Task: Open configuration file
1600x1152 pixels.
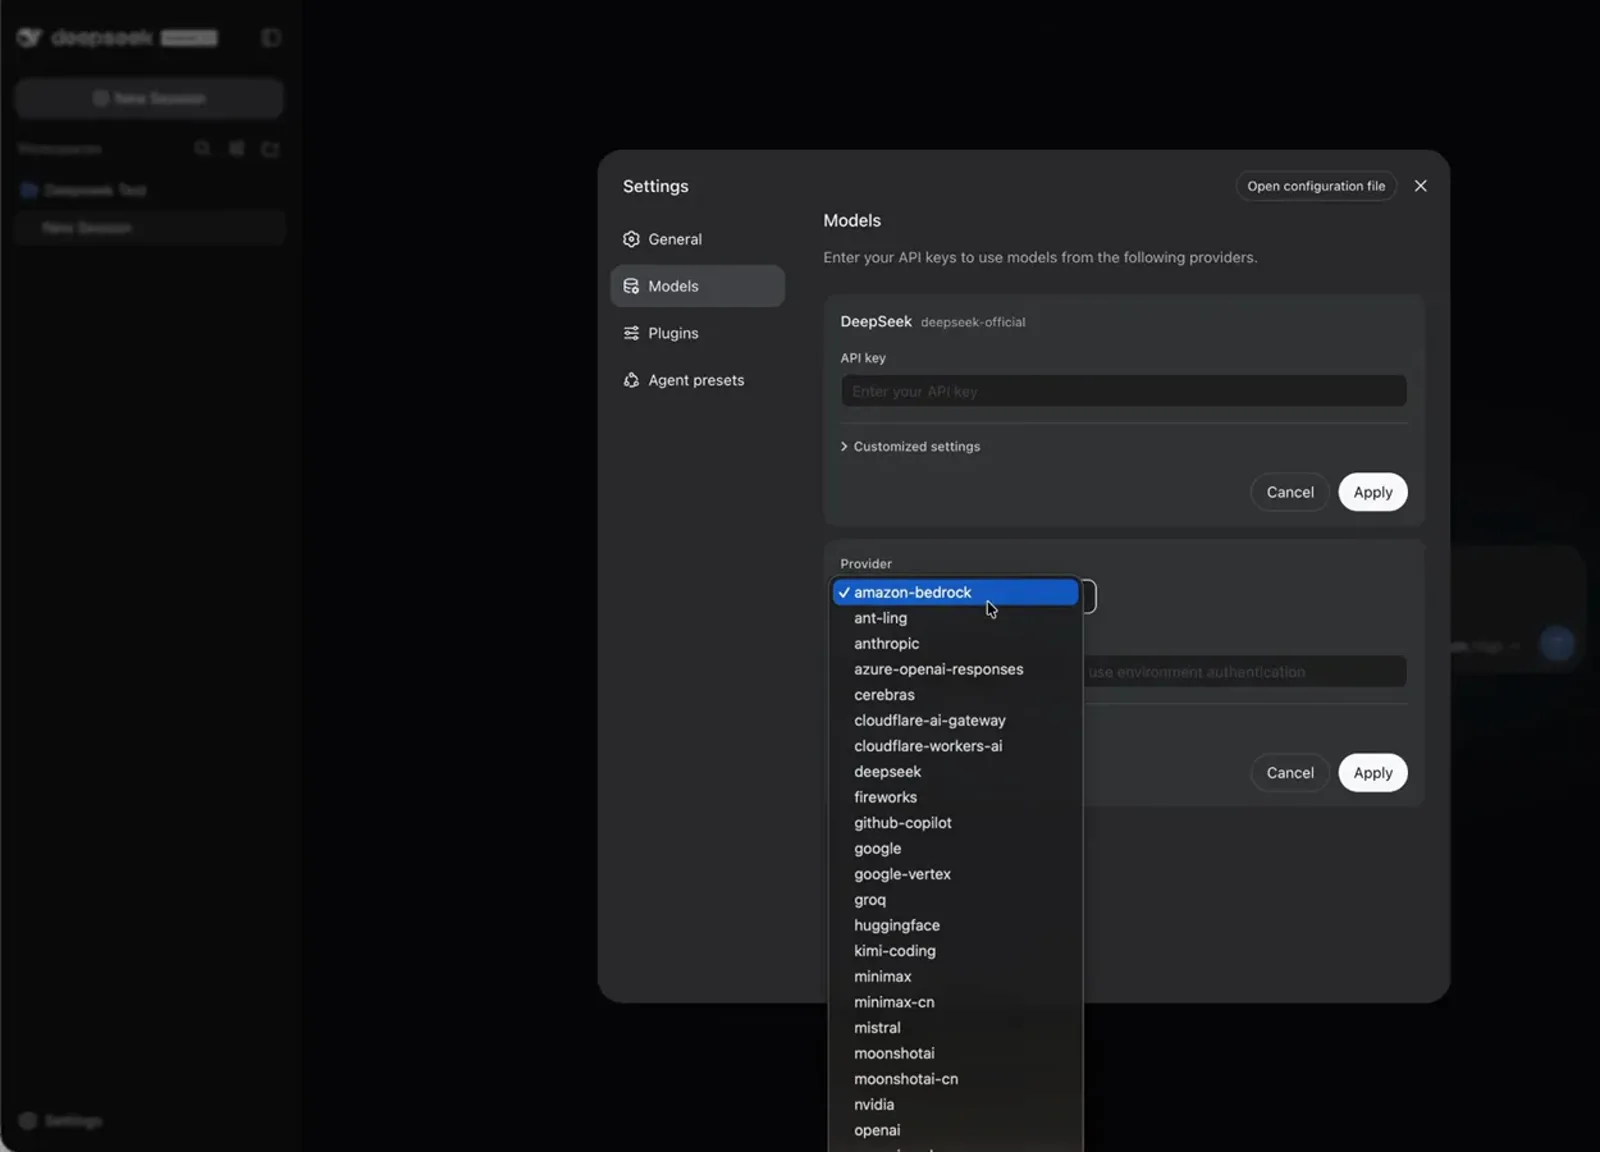Action: tap(1316, 186)
